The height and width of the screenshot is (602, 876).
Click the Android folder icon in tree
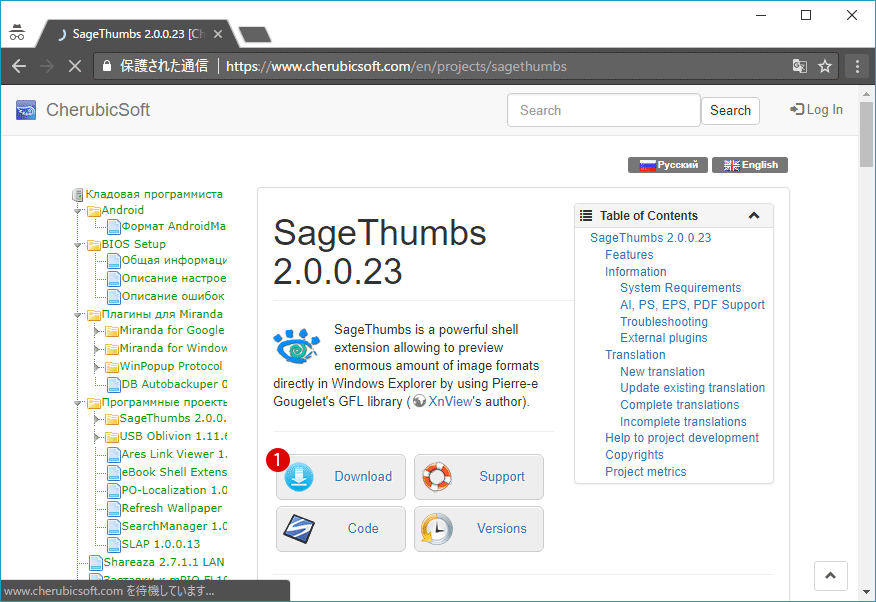point(94,211)
